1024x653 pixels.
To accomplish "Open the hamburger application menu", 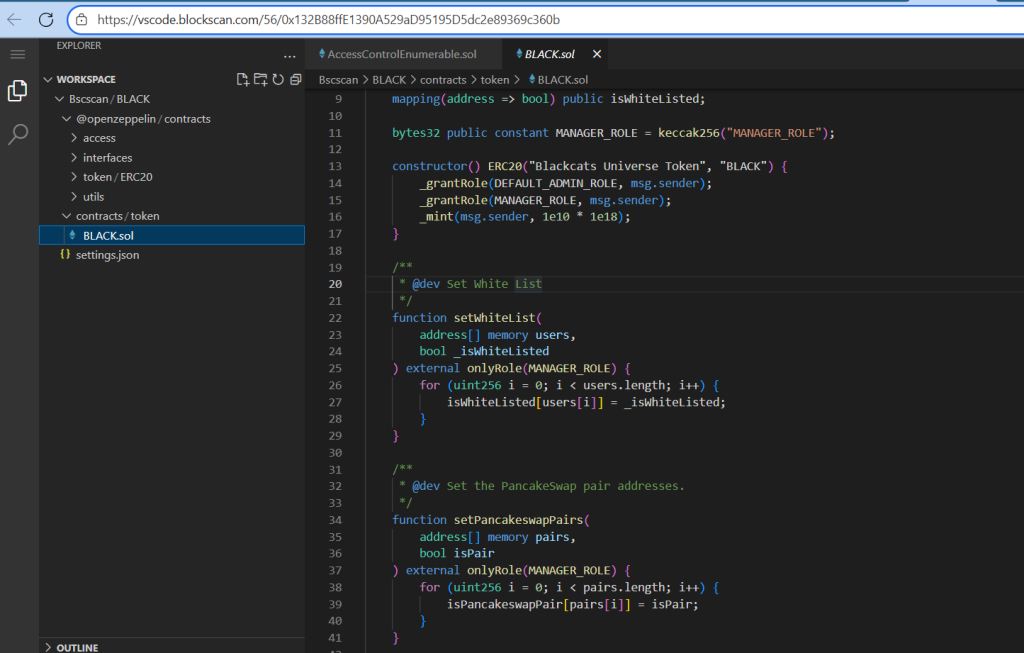I will [x=17, y=53].
